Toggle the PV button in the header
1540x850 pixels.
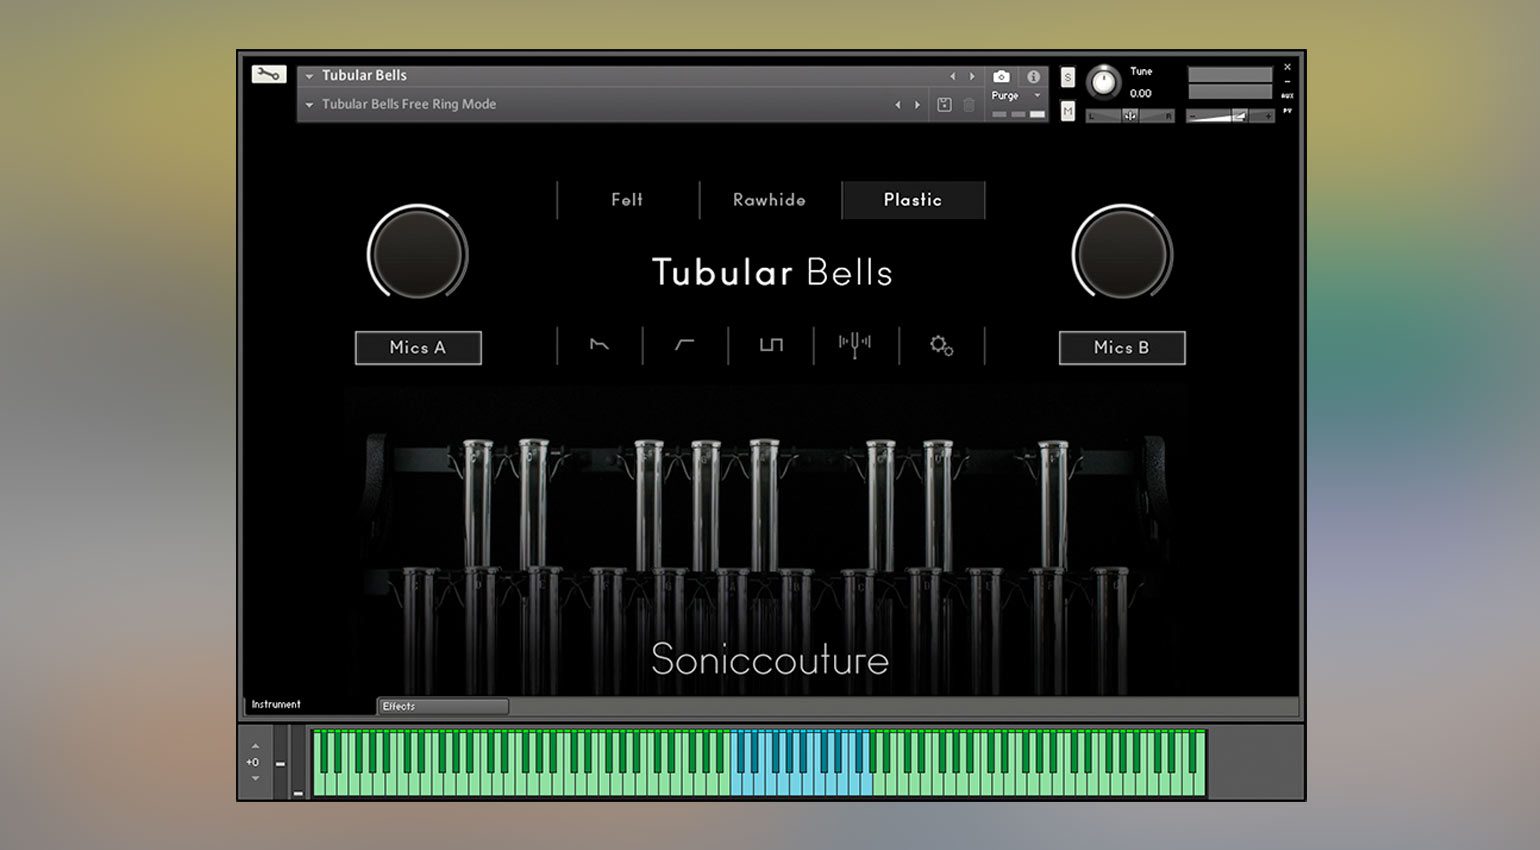[1287, 111]
